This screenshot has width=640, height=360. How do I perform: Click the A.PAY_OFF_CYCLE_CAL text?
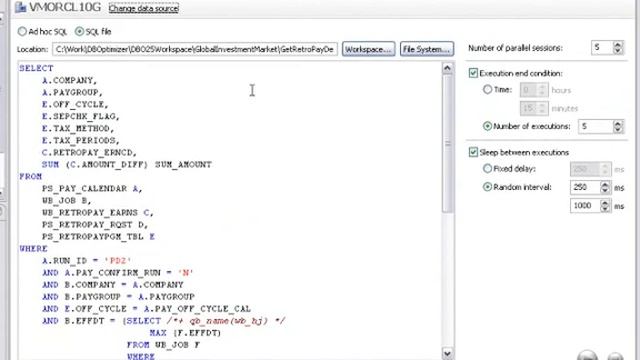tap(197, 309)
